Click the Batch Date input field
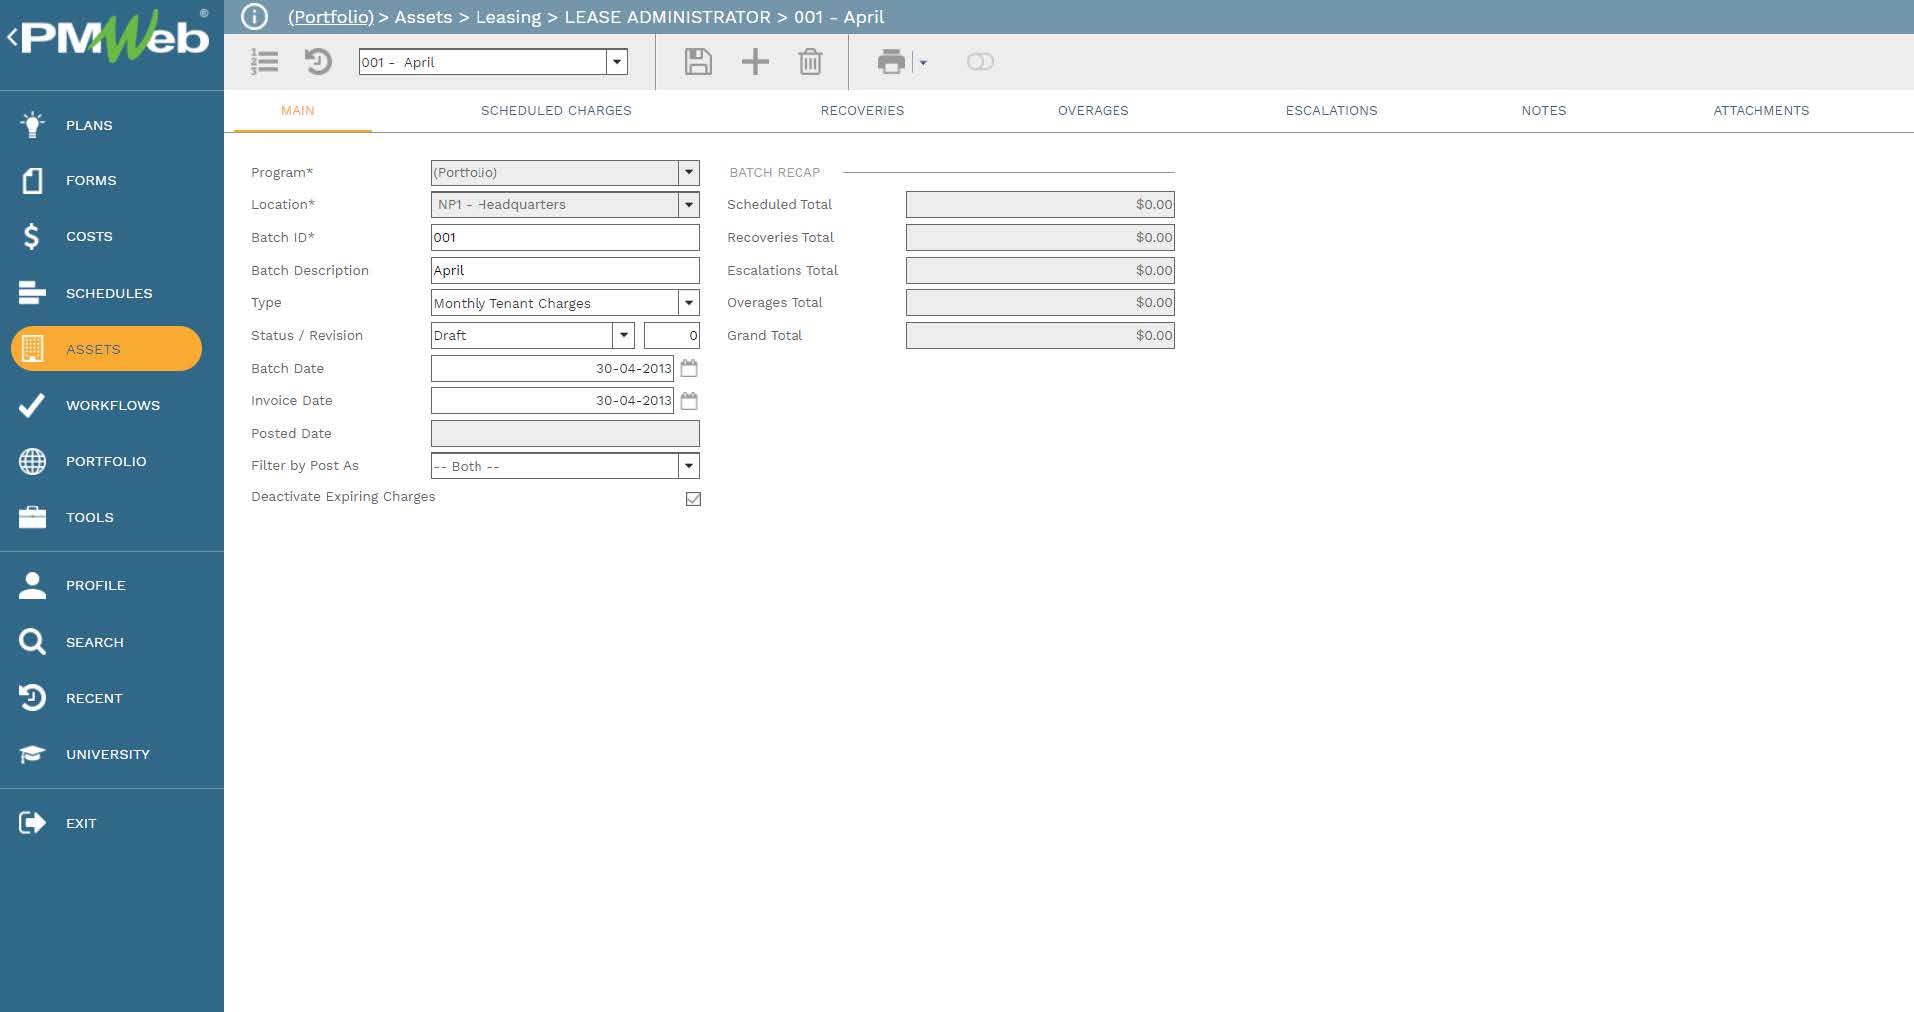 click(x=552, y=368)
